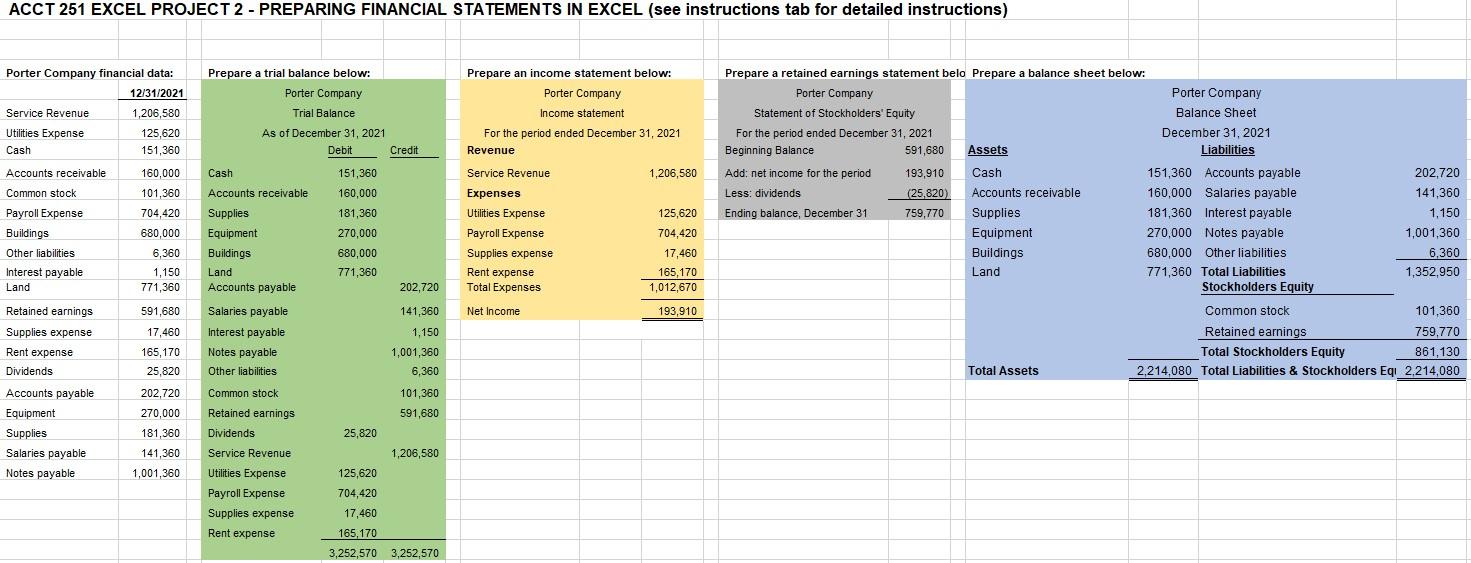
Task: Click 'Notes payable' in the trial balance
Action: 242,352
